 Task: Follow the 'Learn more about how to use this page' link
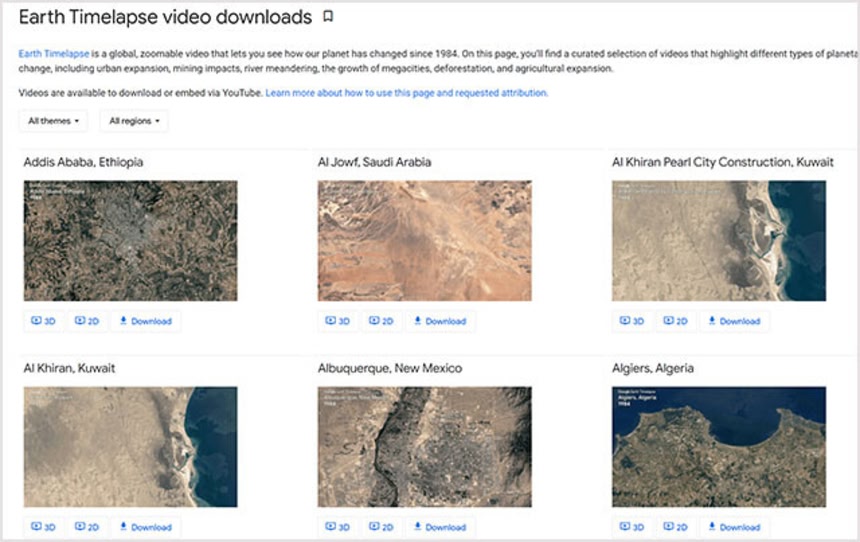(x=406, y=93)
